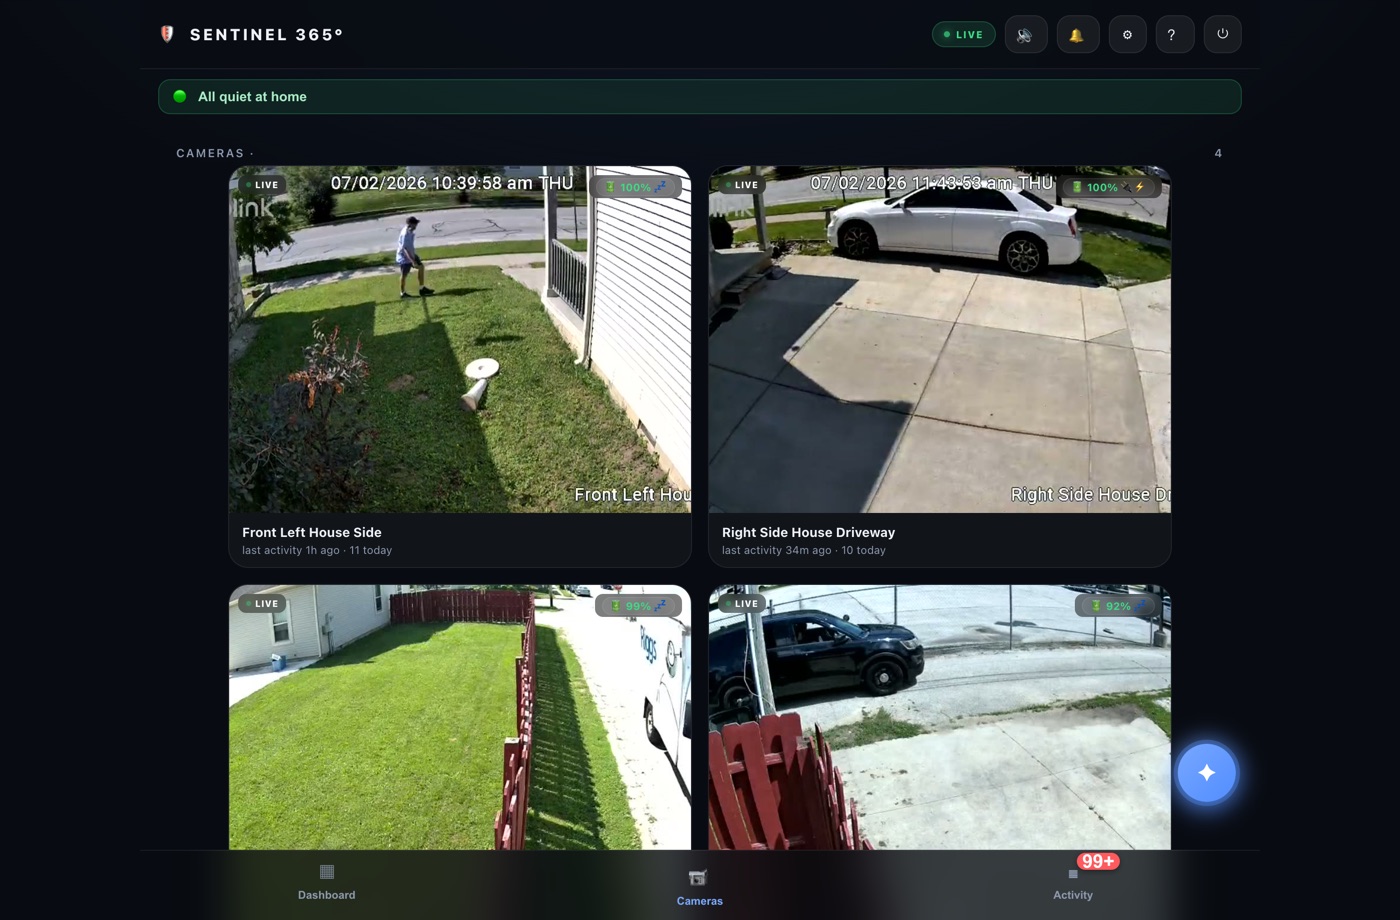Image resolution: width=1400 pixels, height=920 pixels.
Task: Click the 99% battery badge on the fence camera
Action: tap(638, 605)
